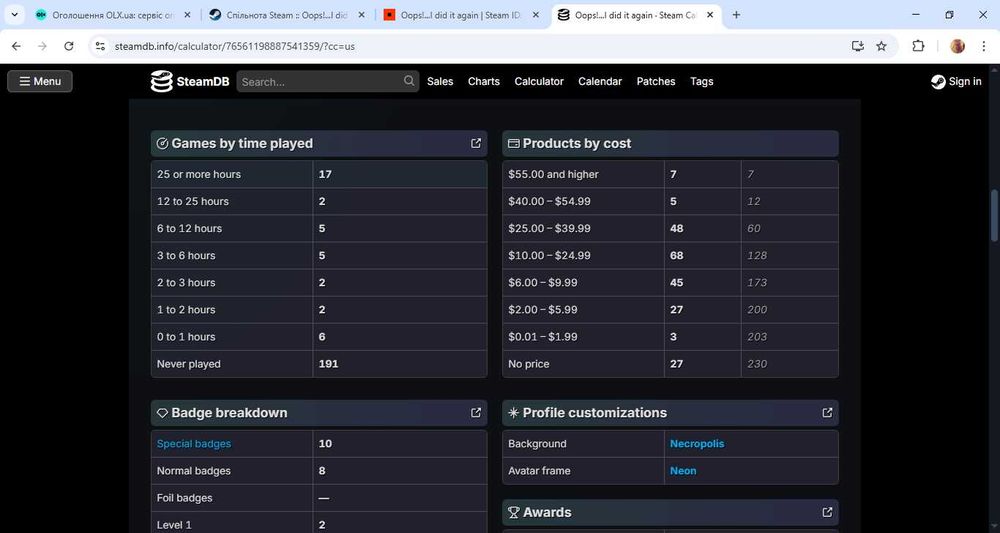Viewport: 1000px width, 533px height.
Task: Click the page vertical scrollbar thumb
Action: (x=994, y=215)
